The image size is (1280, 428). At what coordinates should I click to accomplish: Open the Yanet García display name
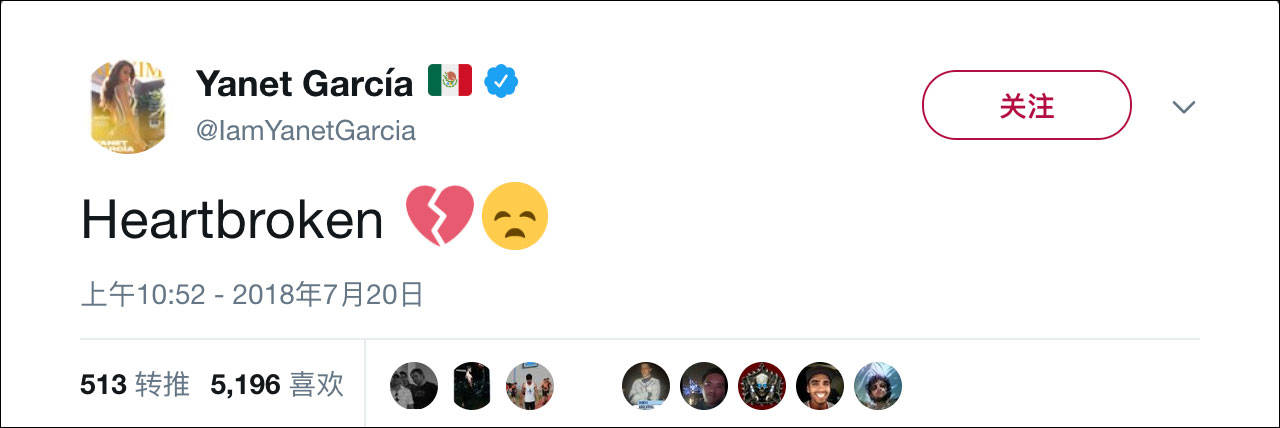304,84
